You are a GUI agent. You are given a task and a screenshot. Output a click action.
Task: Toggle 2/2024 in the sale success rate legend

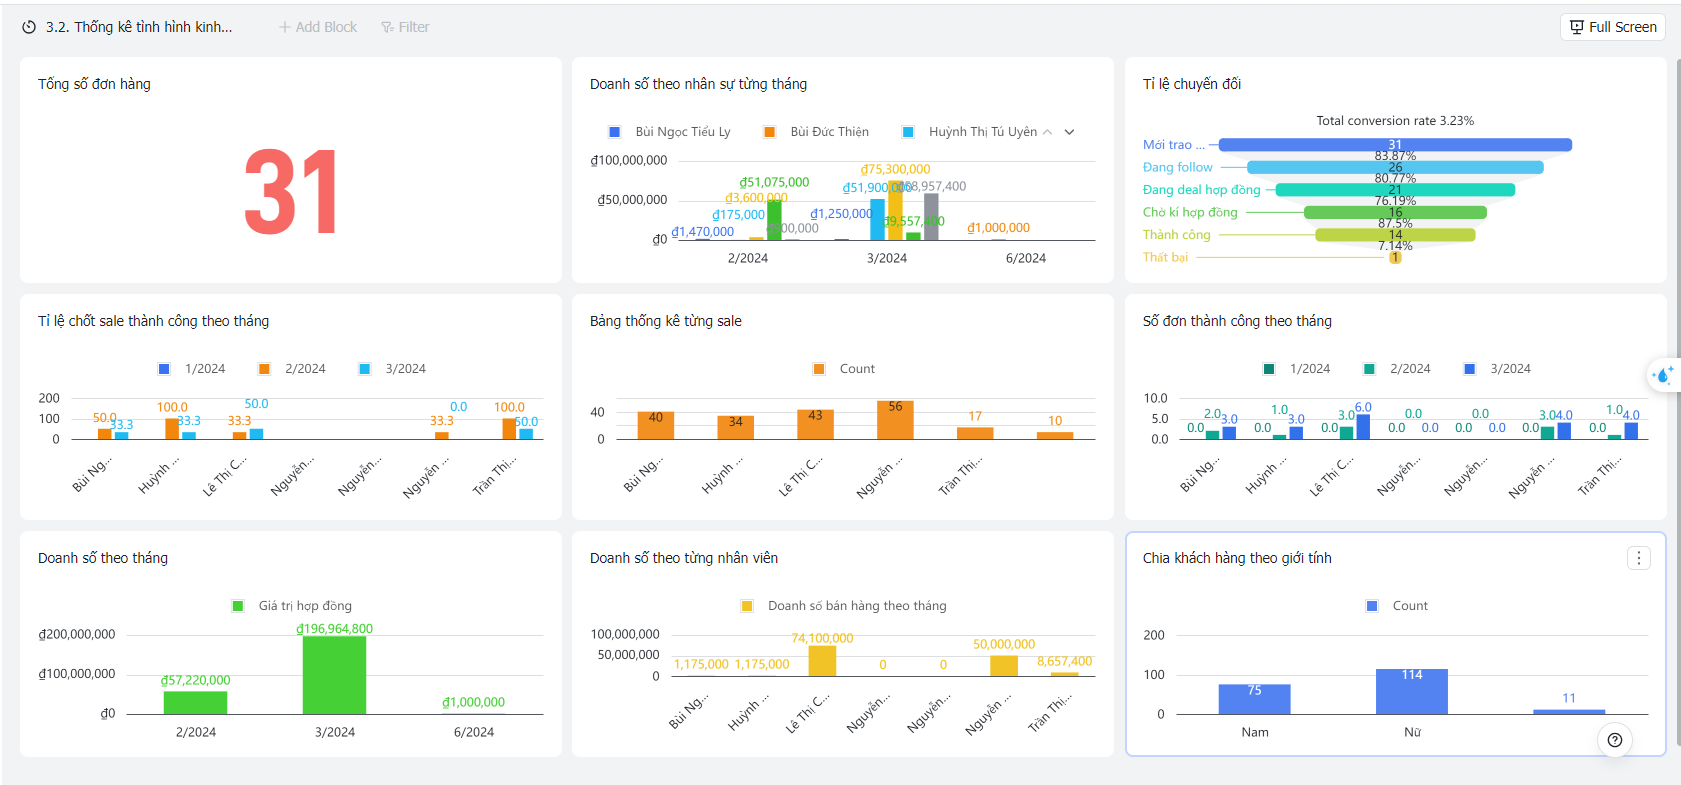(292, 369)
